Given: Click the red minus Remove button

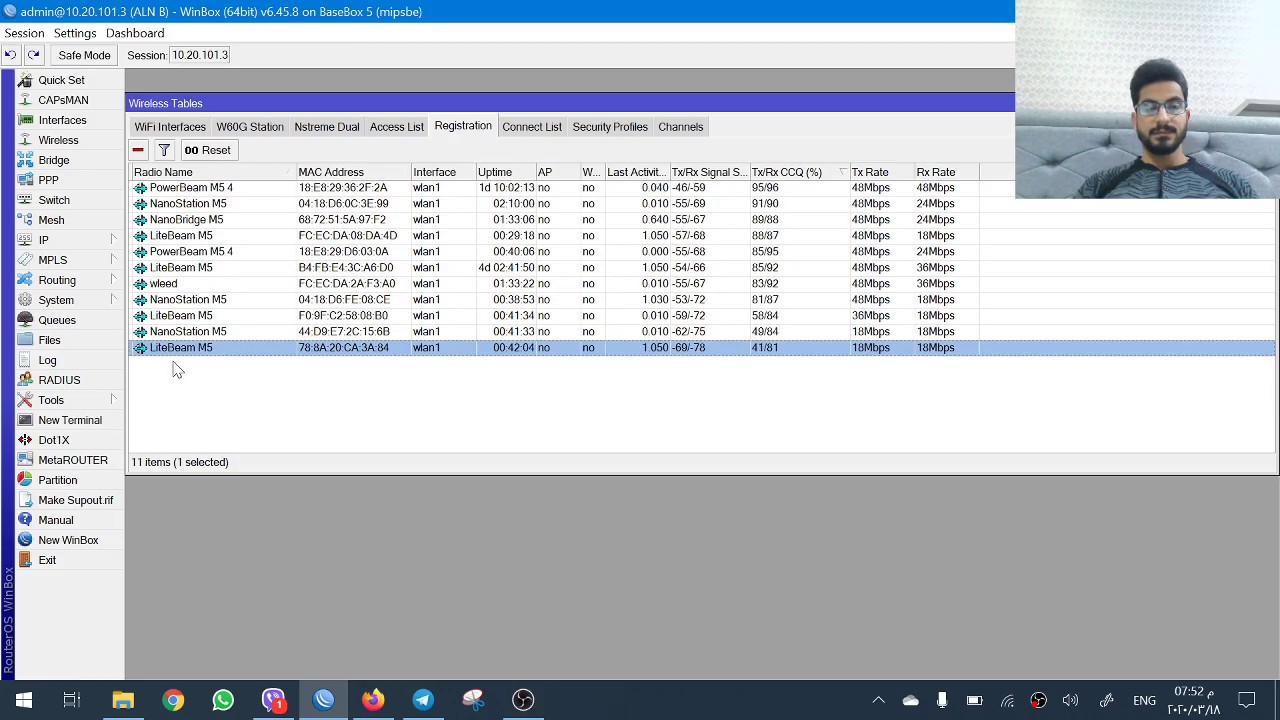Looking at the screenshot, I should (x=138, y=150).
